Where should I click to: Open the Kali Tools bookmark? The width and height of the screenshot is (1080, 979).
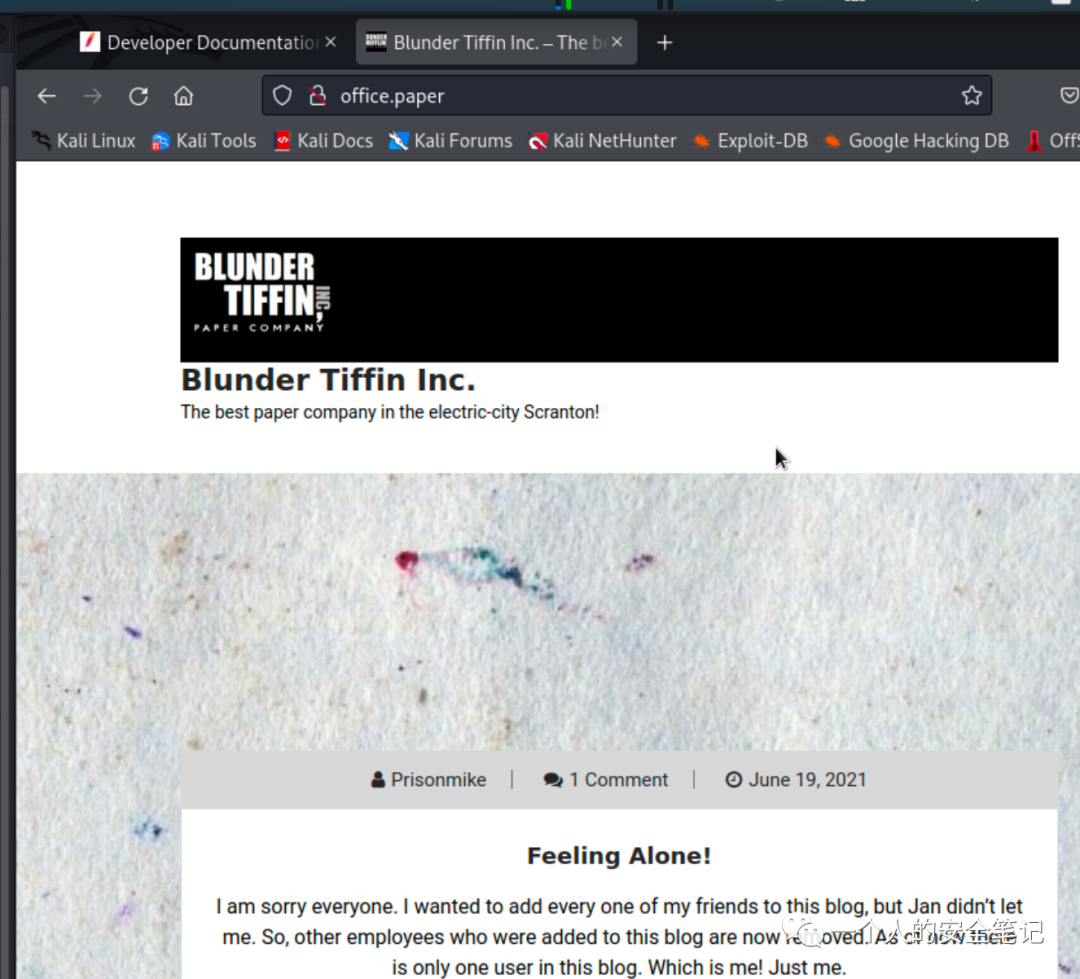[x=204, y=141]
